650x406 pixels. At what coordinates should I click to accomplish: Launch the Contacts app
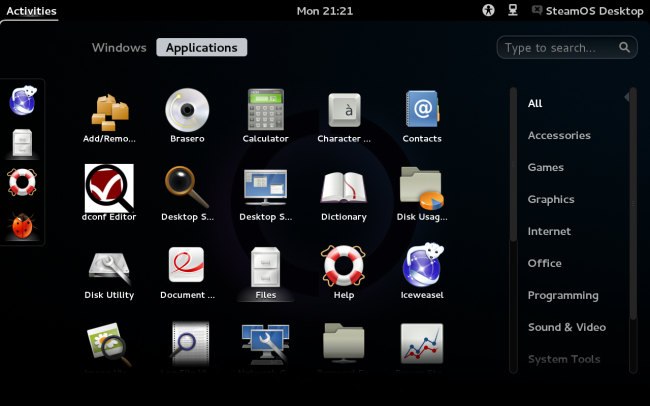[x=422, y=117]
